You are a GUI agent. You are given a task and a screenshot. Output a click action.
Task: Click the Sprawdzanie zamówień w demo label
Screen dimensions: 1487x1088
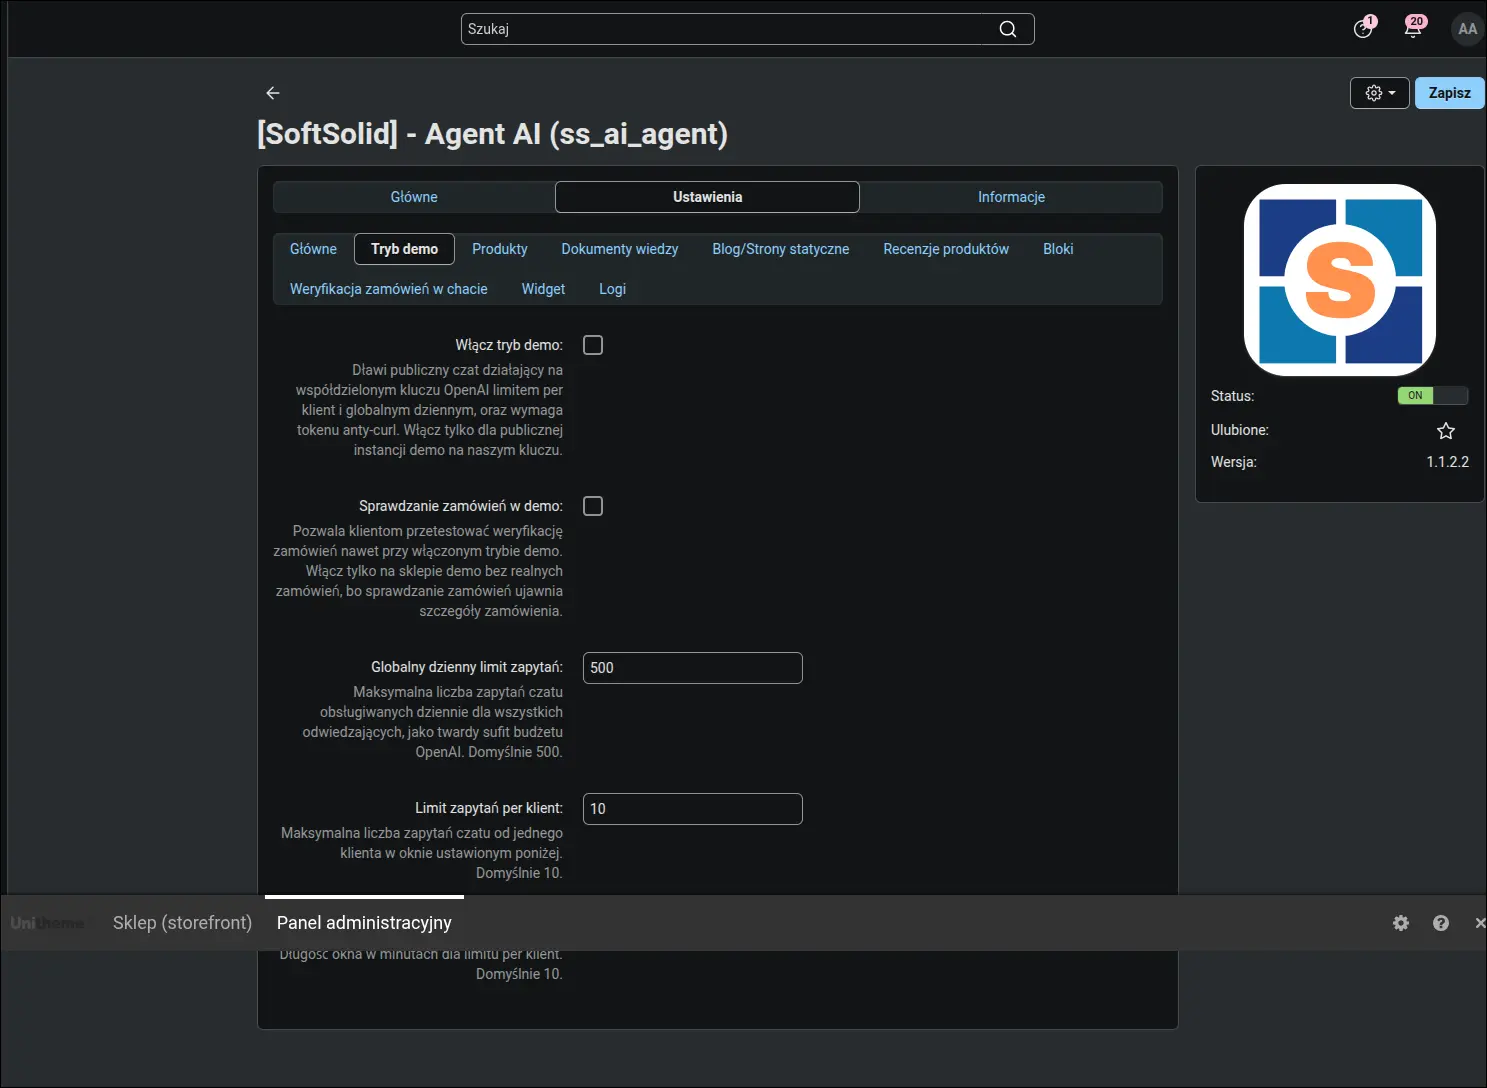[461, 506]
